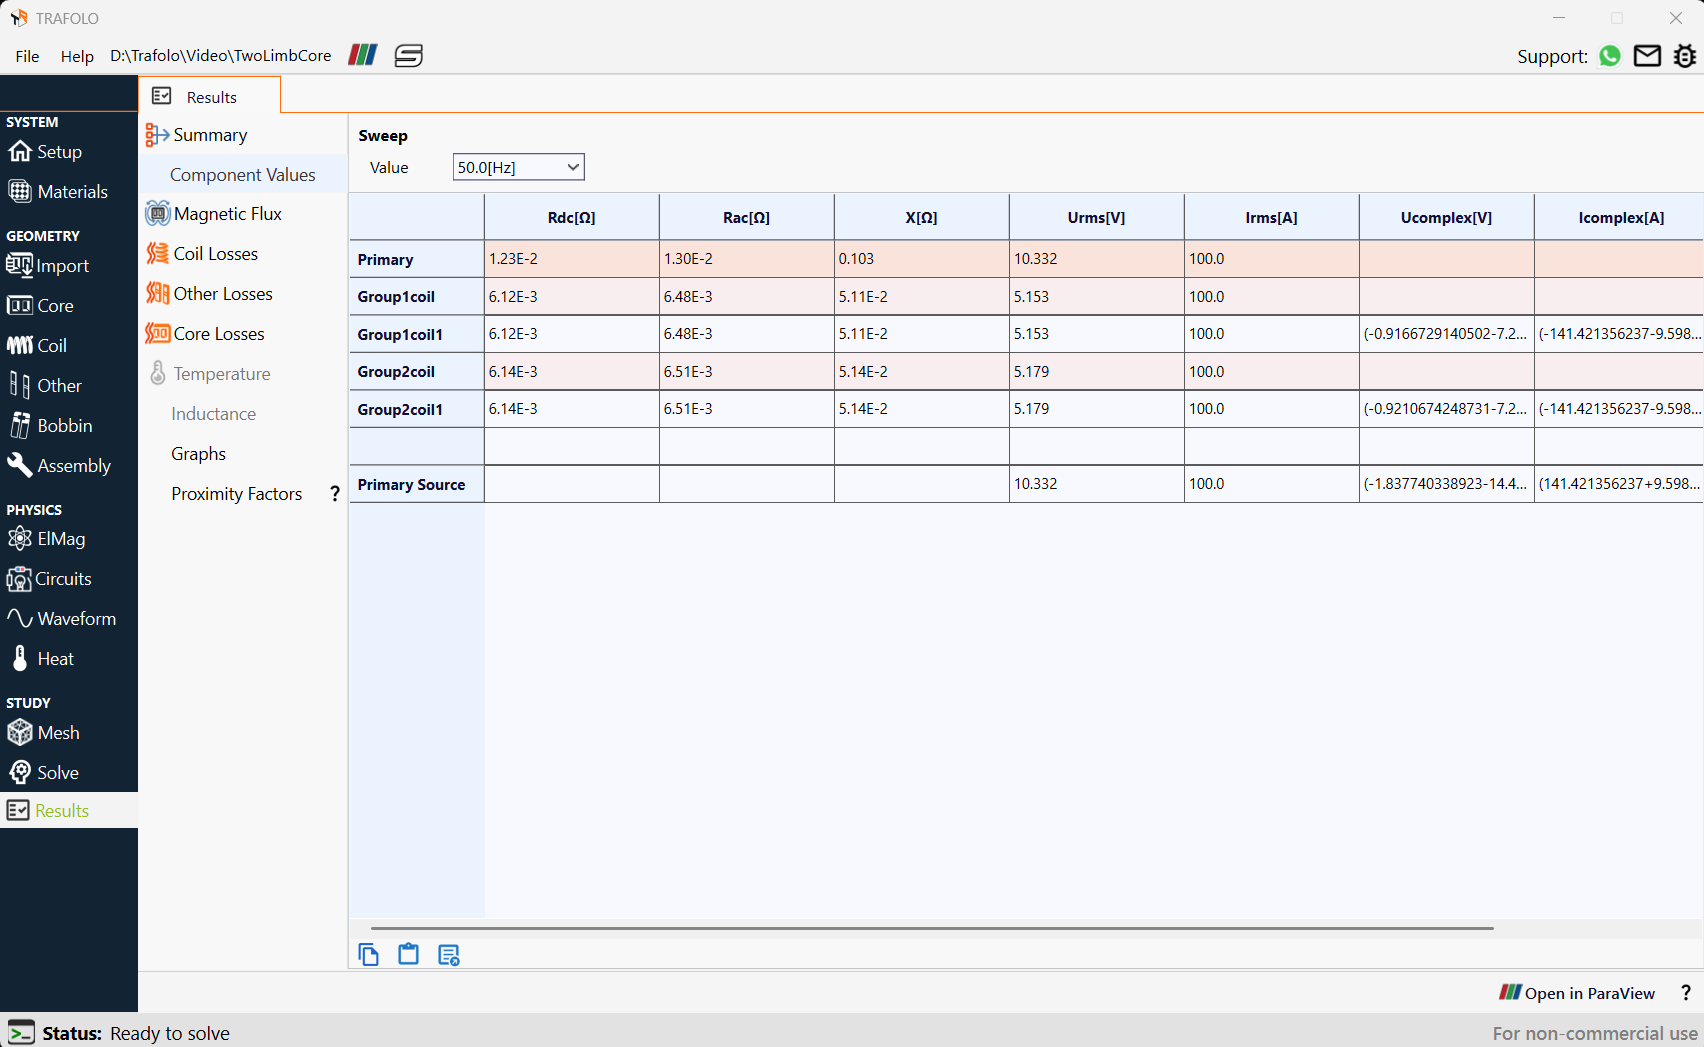Open Setup in the System section
1704x1047 pixels.
click(46, 152)
